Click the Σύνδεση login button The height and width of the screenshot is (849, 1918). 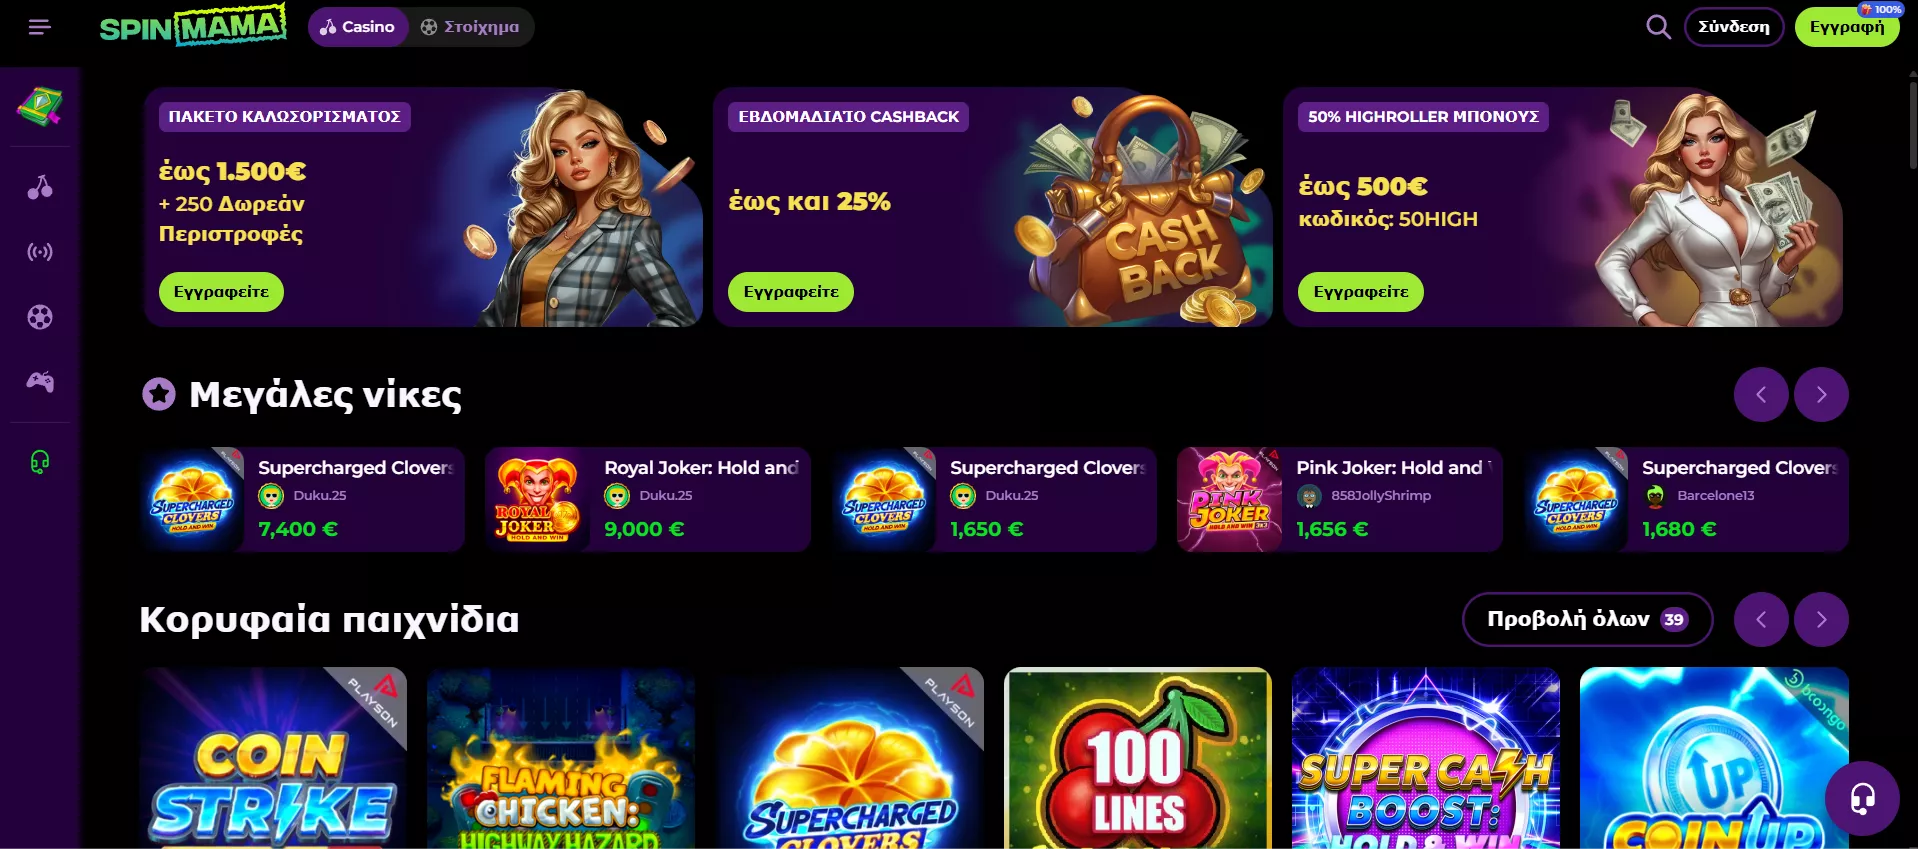click(1734, 27)
